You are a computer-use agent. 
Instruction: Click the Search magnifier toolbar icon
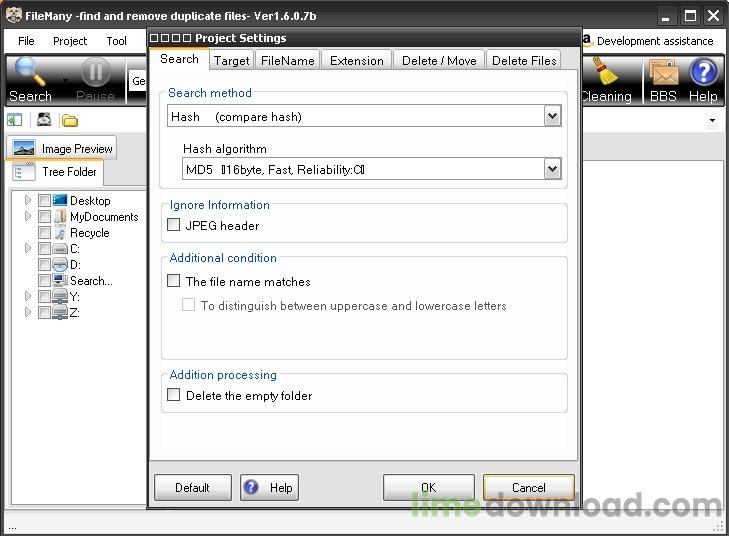(x=30, y=72)
